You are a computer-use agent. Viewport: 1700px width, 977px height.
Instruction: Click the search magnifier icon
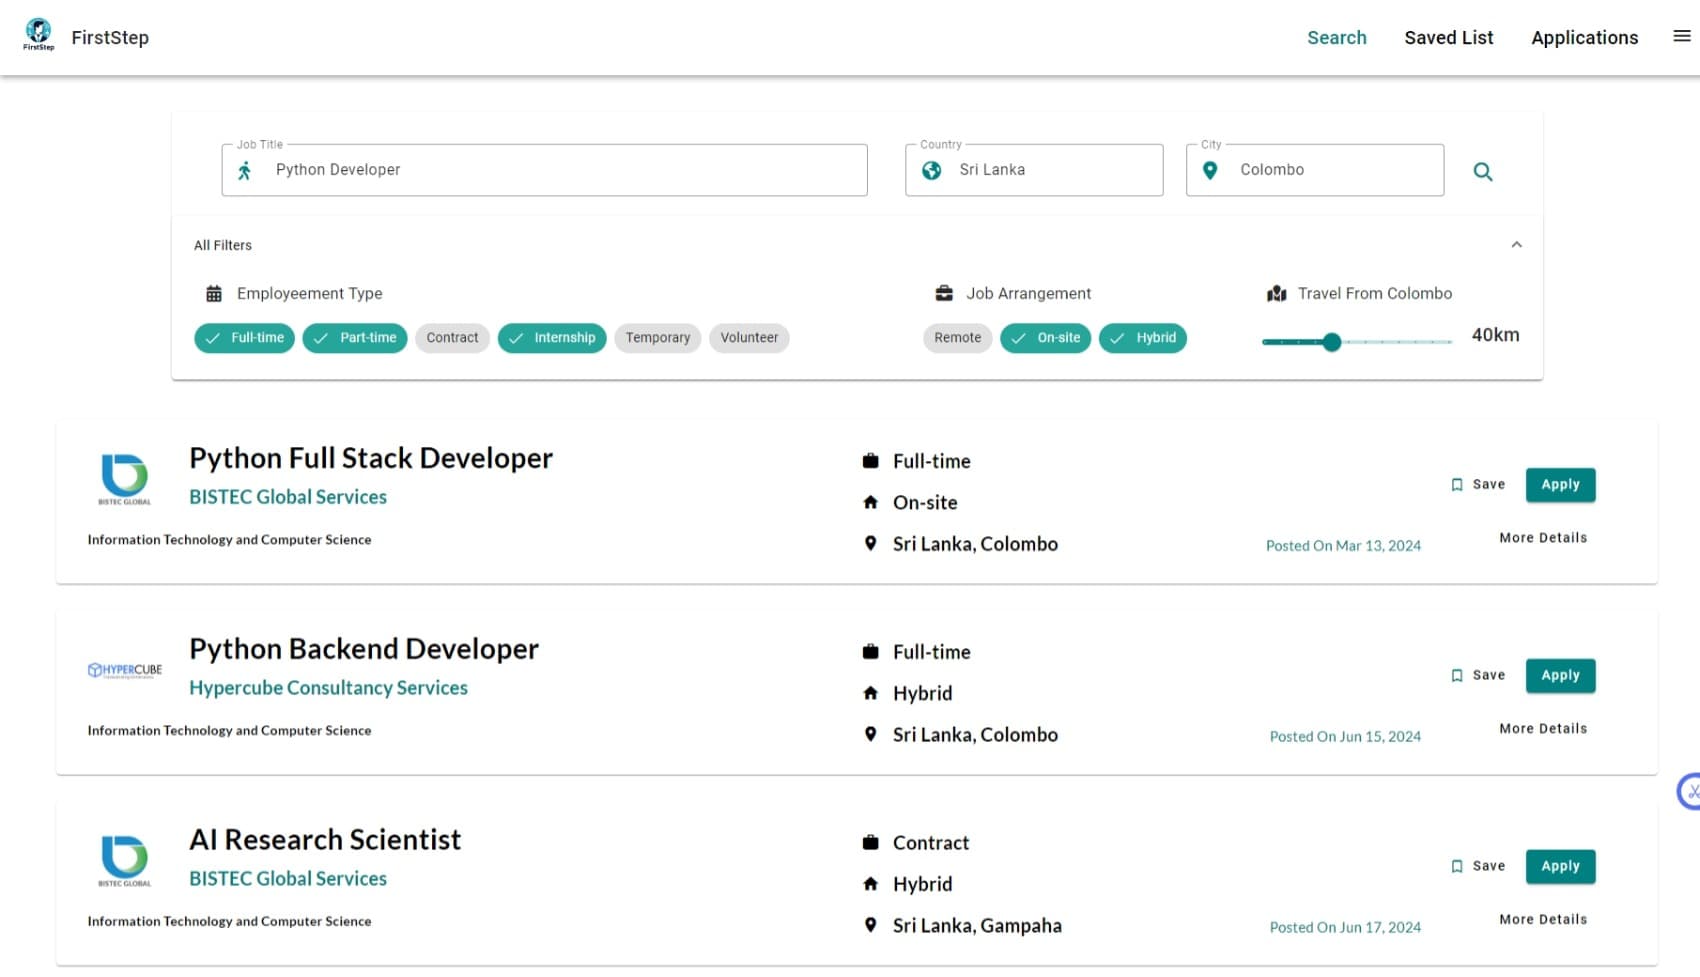pyautogui.click(x=1484, y=171)
